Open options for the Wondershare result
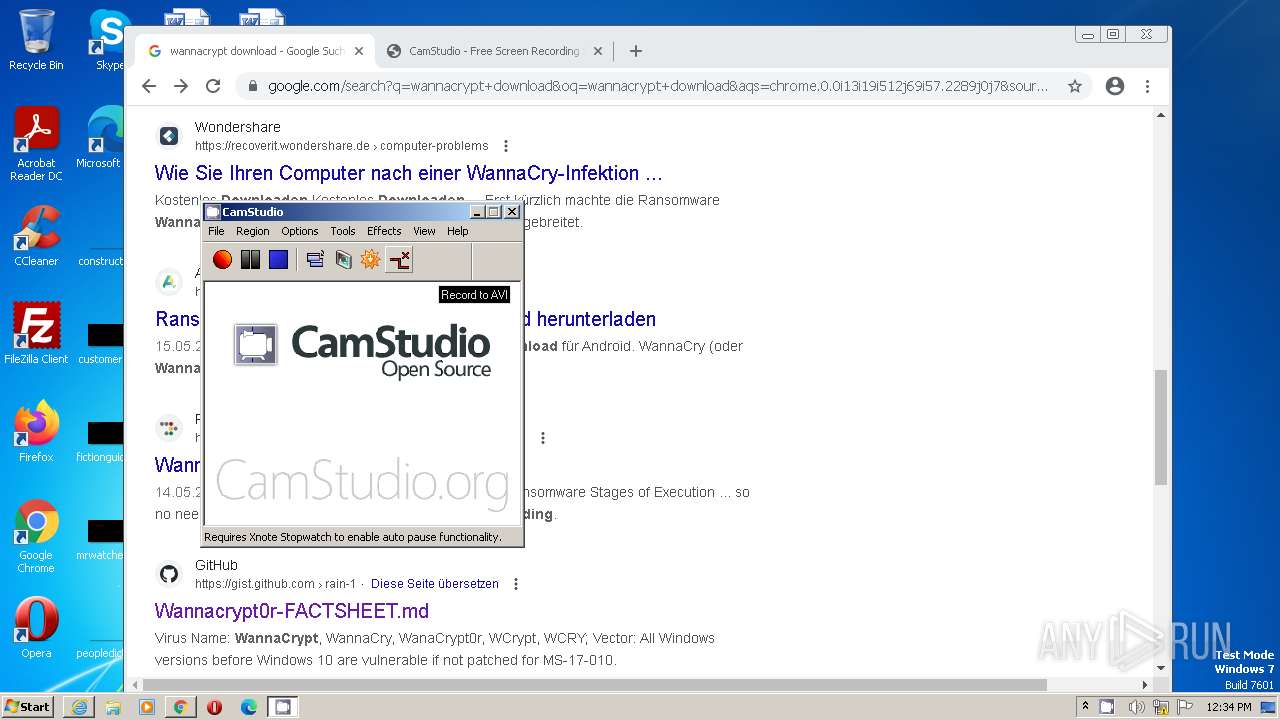1280x720 pixels. click(506, 146)
